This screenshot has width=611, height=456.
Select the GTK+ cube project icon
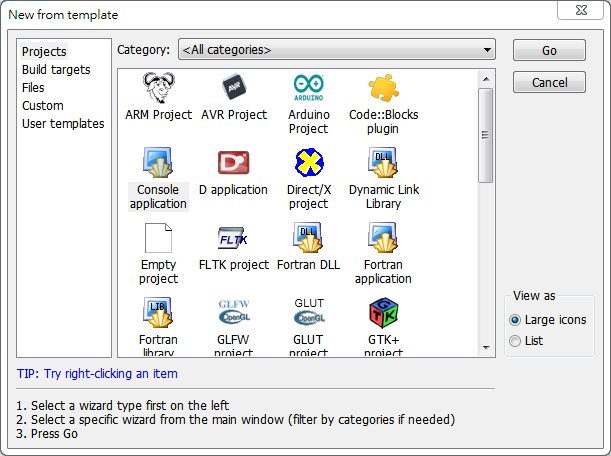(x=384, y=313)
